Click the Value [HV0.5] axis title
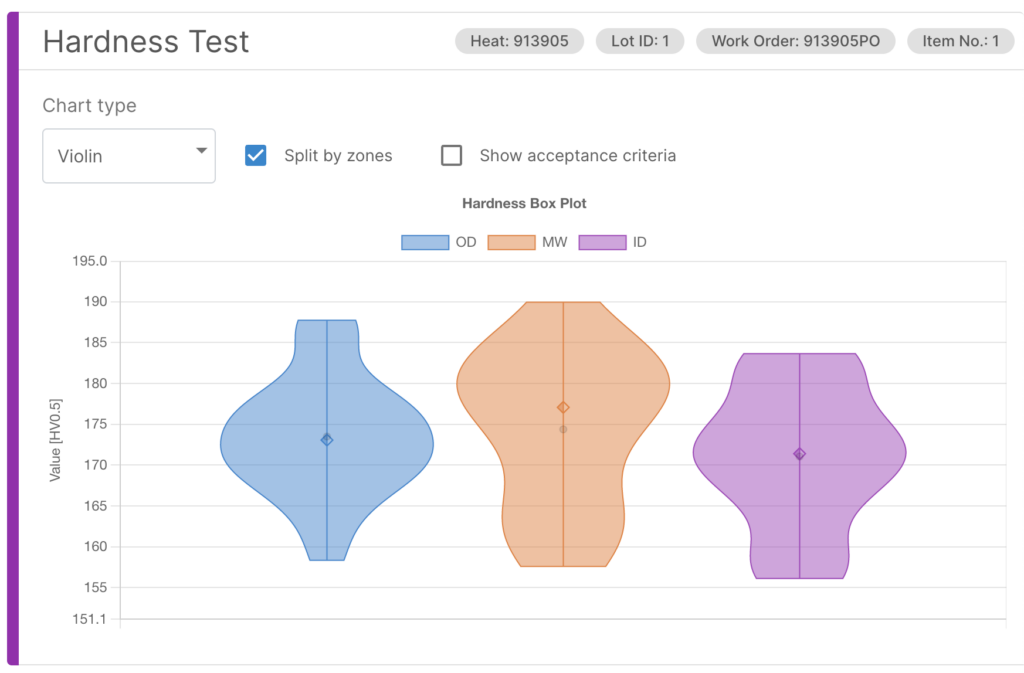Screen dimensions: 1024x673 (x=56, y=440)
